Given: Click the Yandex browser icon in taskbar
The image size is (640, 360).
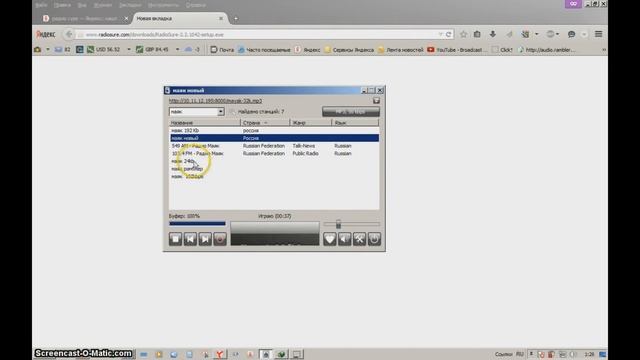Looking at the screenshot, I should click(220, 354).
